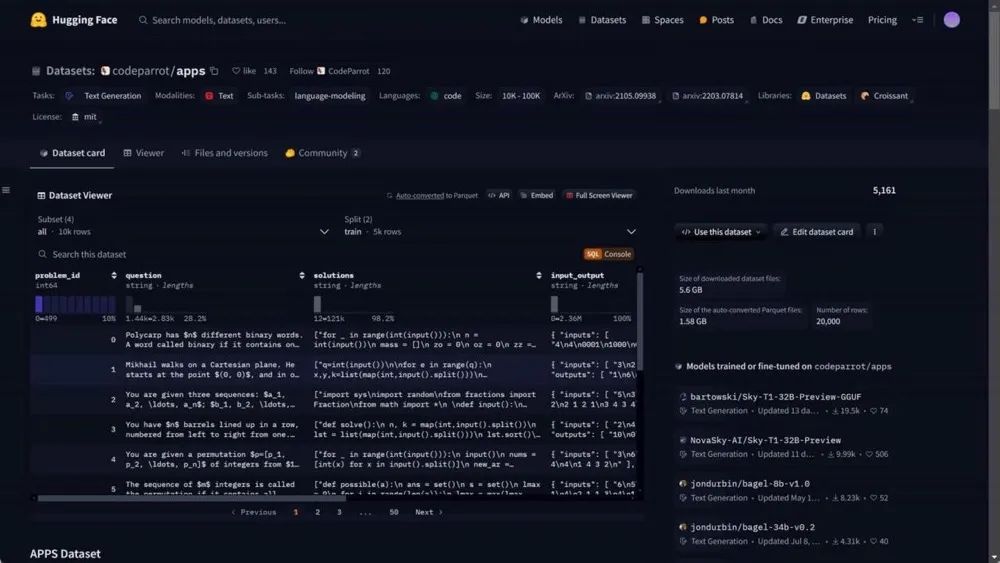Viewport: 1000px width, 563px height.
Task: Go to page 3 of the dataset
Action: pyautogui.click(x=339, y=512)
